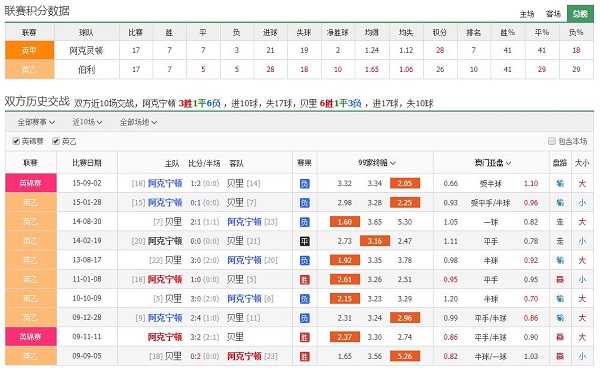
Task: Click the 联赛积分数据 section heading
Action: [37, 11]
